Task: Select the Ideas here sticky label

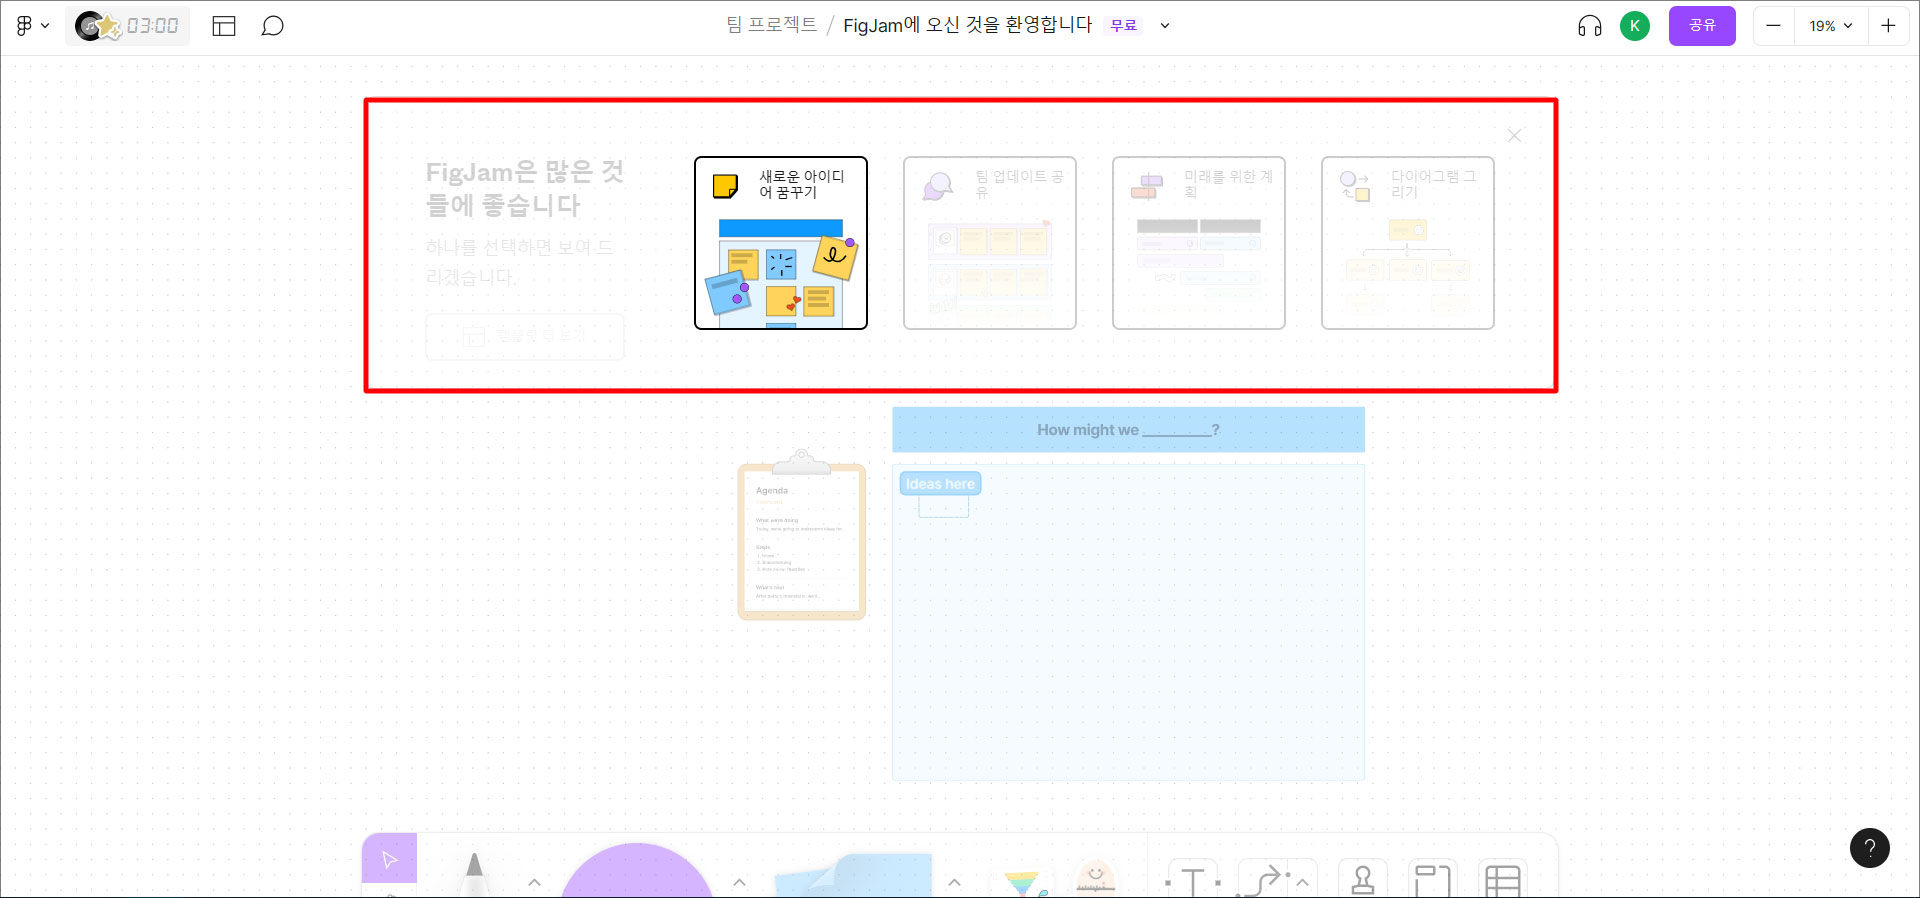Action: coord(940,484)
